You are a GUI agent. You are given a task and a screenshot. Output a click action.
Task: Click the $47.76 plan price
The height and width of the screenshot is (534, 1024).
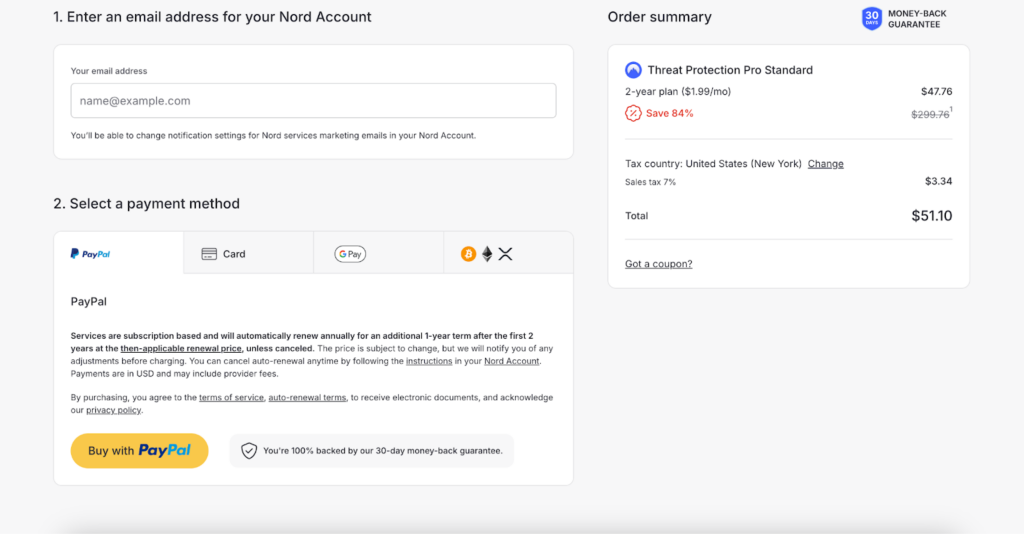click(x=936, y=91)
